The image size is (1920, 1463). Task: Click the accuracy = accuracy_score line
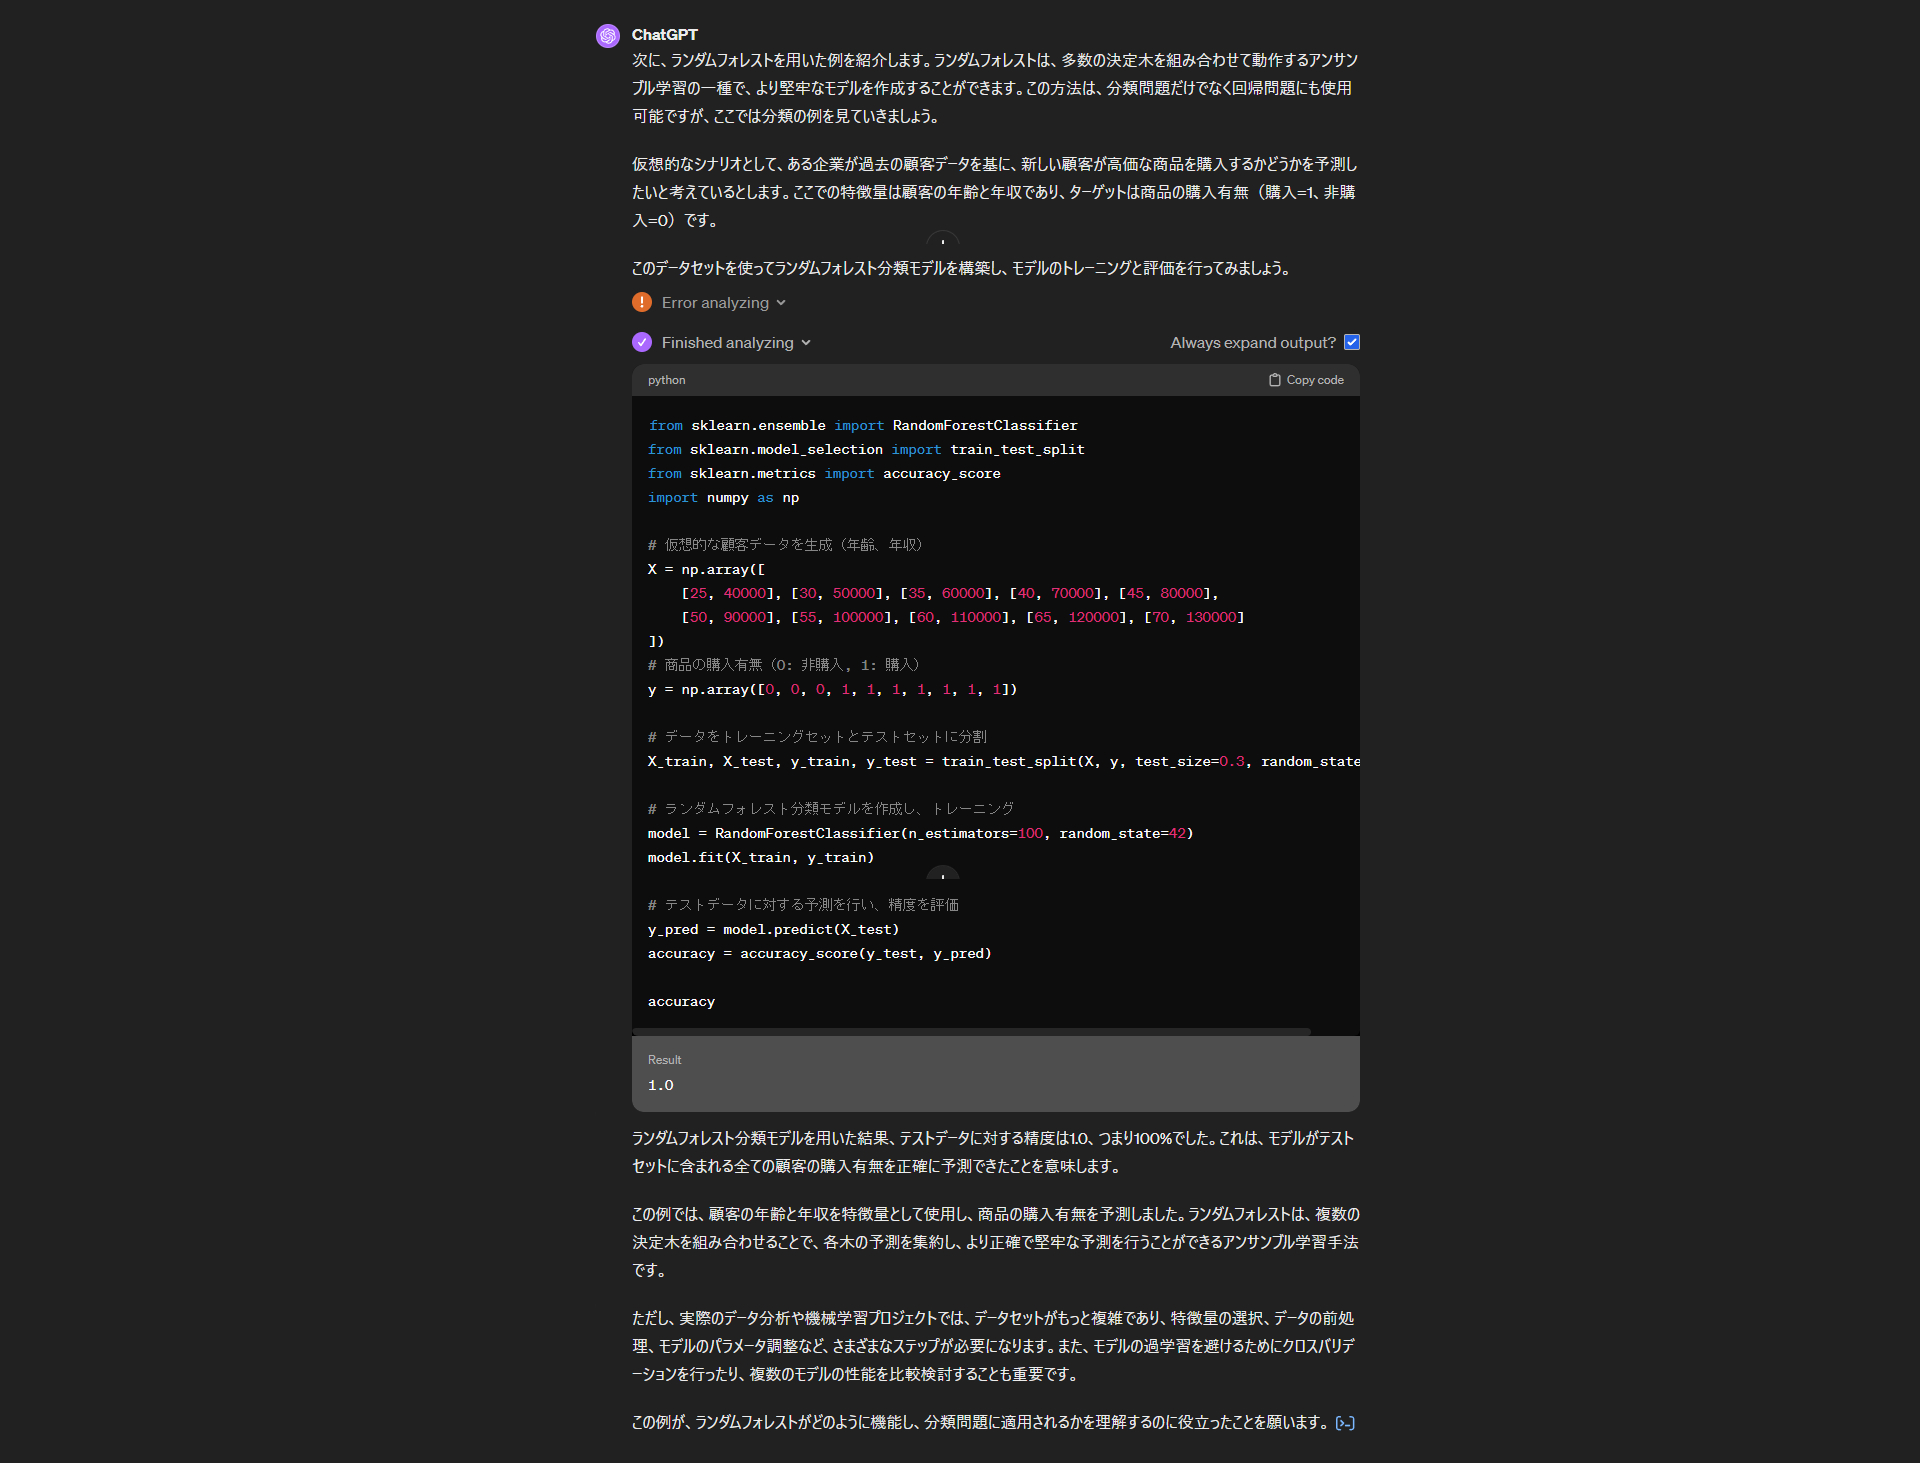point(819,954)
